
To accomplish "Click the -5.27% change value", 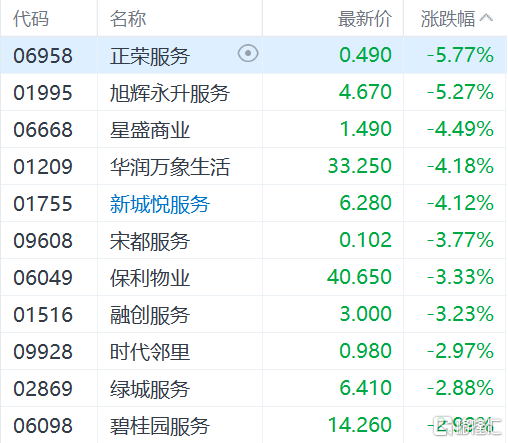I will click(460, 92).
